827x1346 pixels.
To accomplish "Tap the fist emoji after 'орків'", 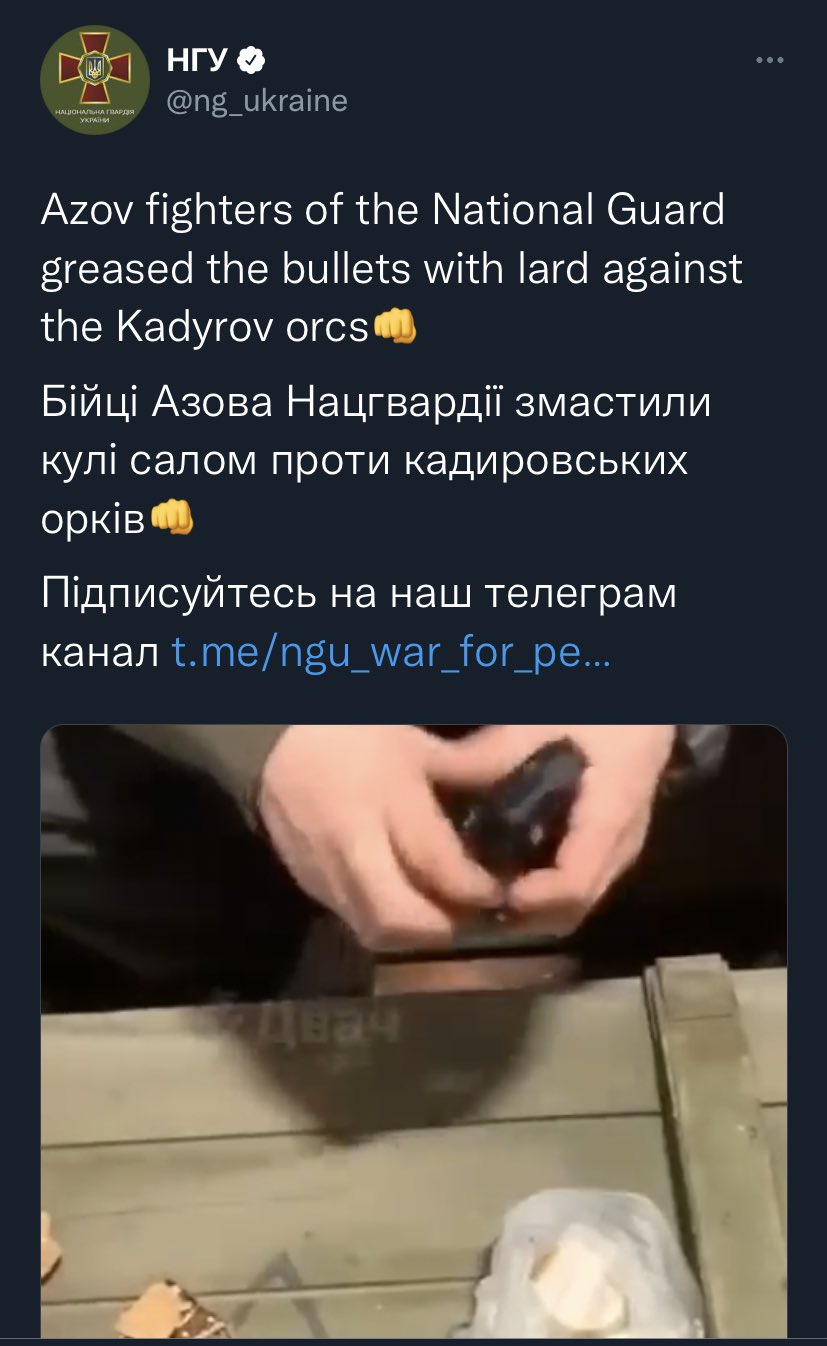I will (171, 517).
